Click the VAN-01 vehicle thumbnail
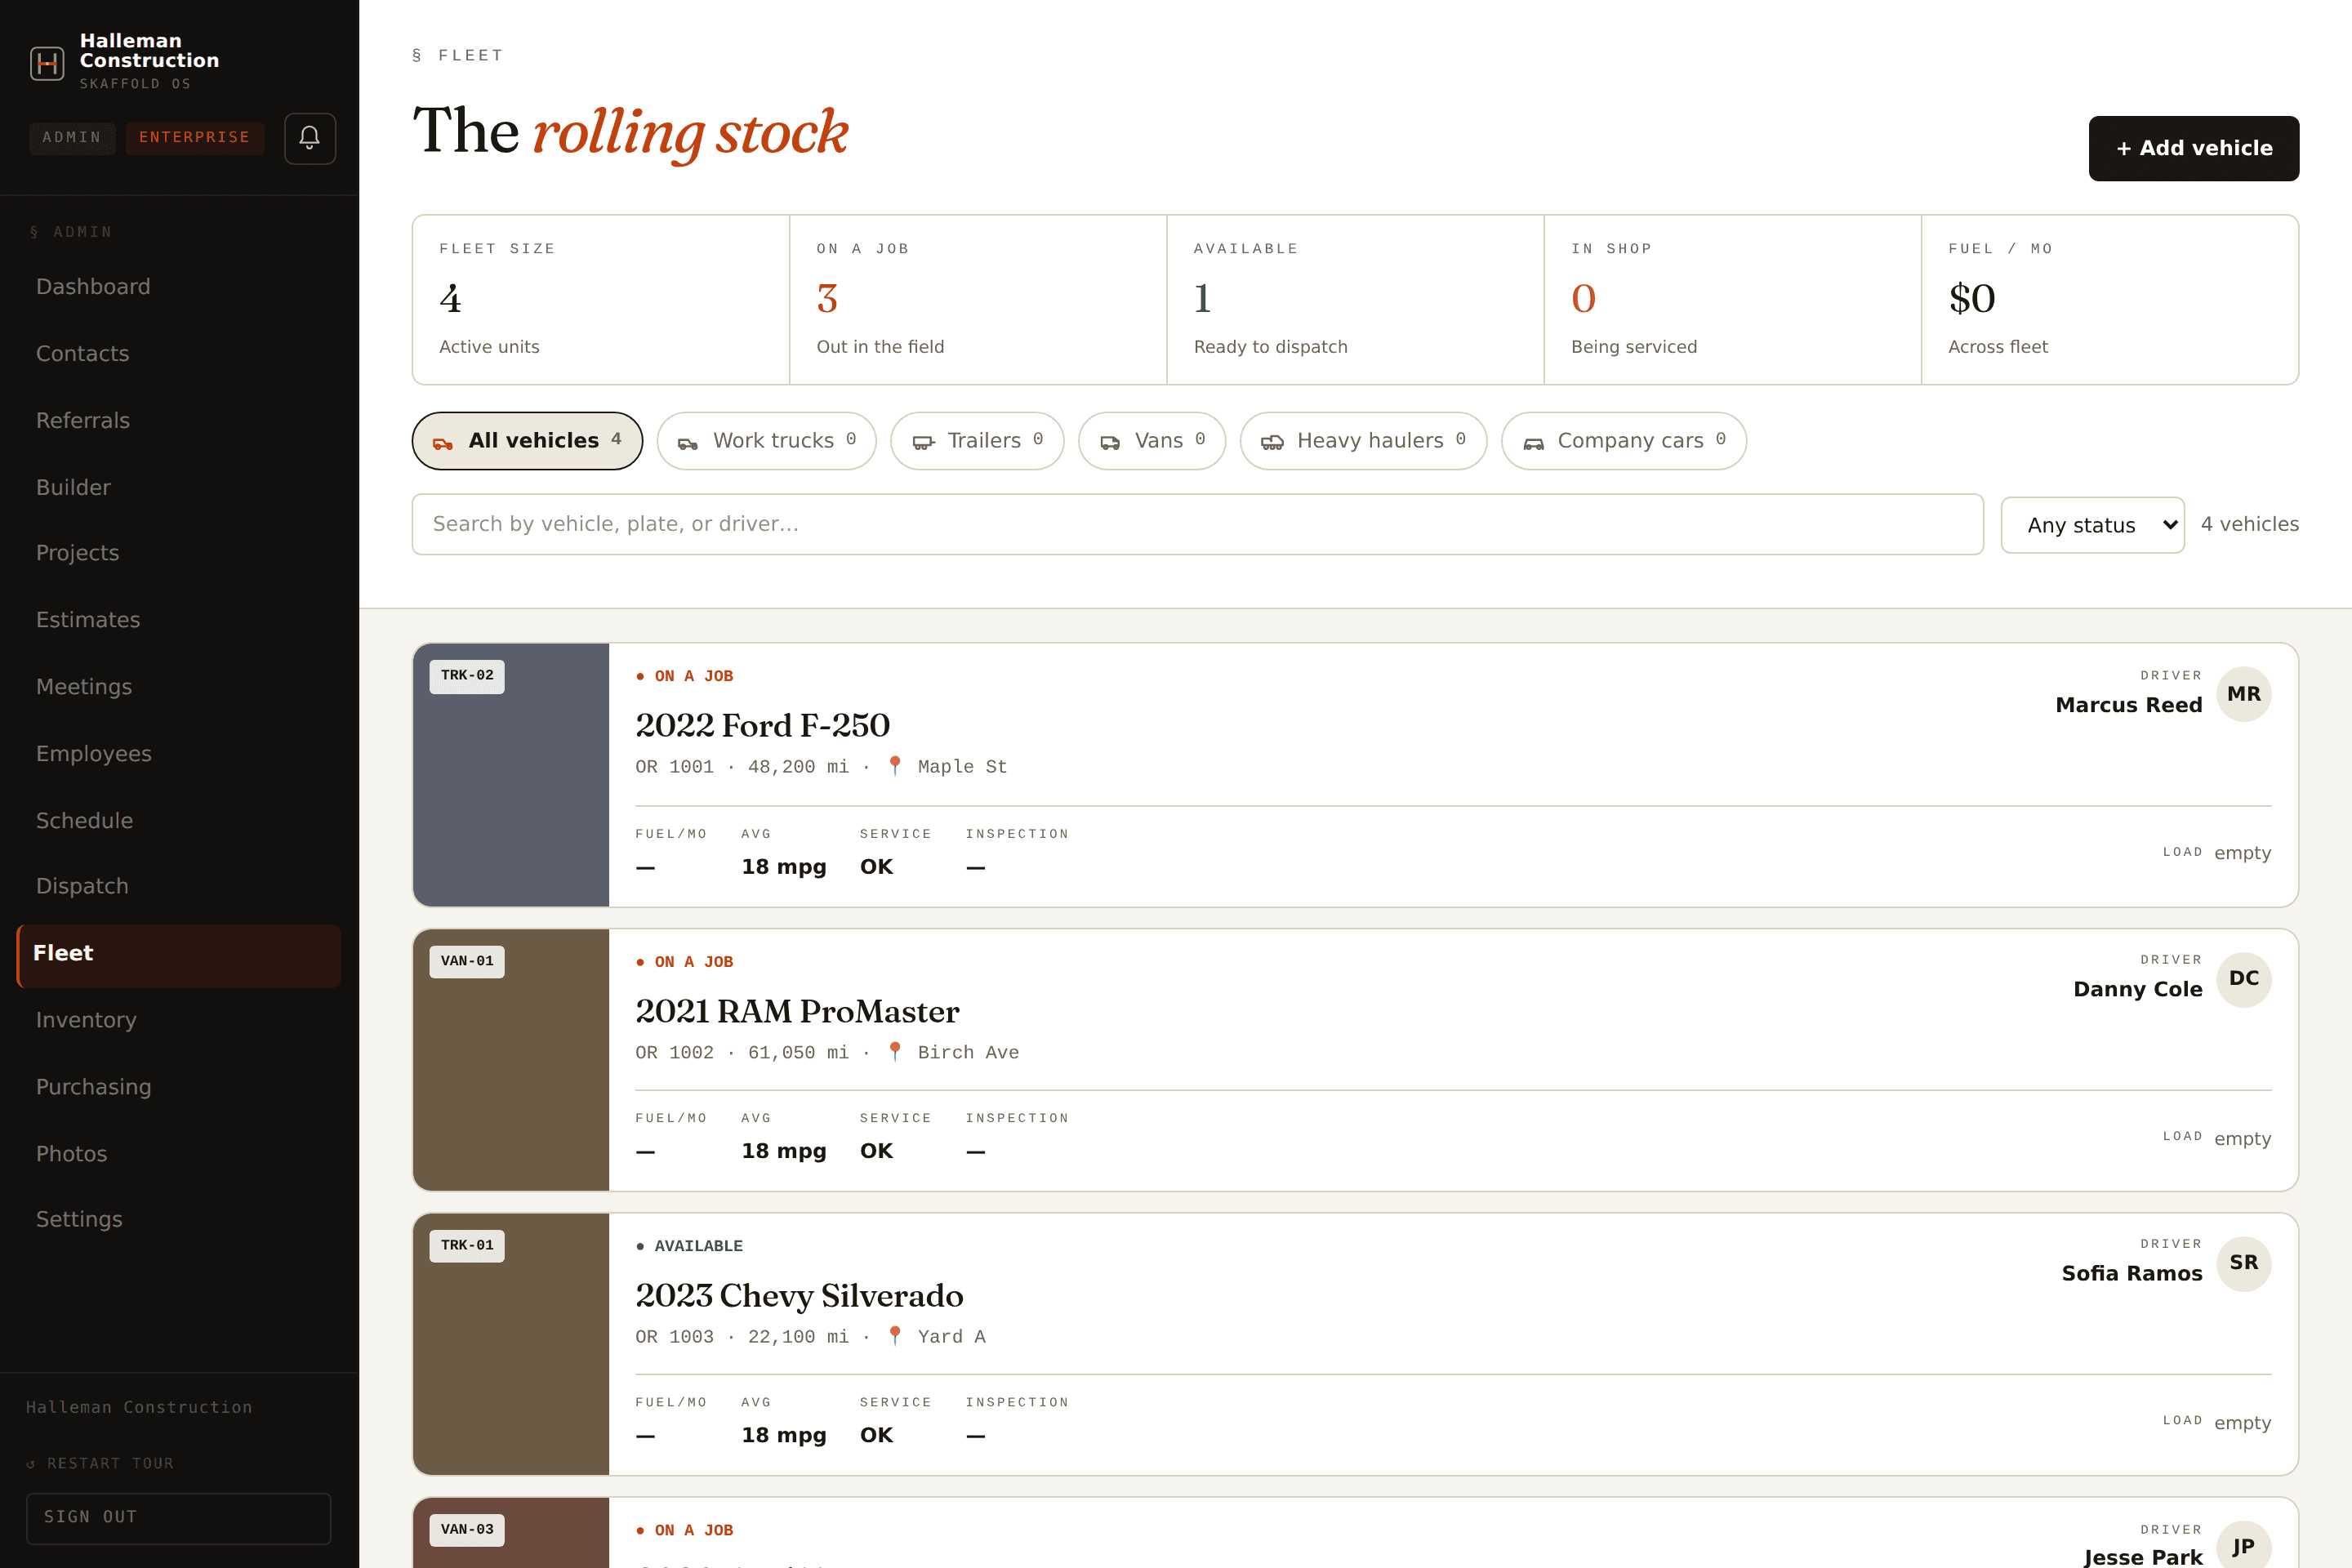The height and width of the screenshot is (1568, 2352). click(511, 1060)
